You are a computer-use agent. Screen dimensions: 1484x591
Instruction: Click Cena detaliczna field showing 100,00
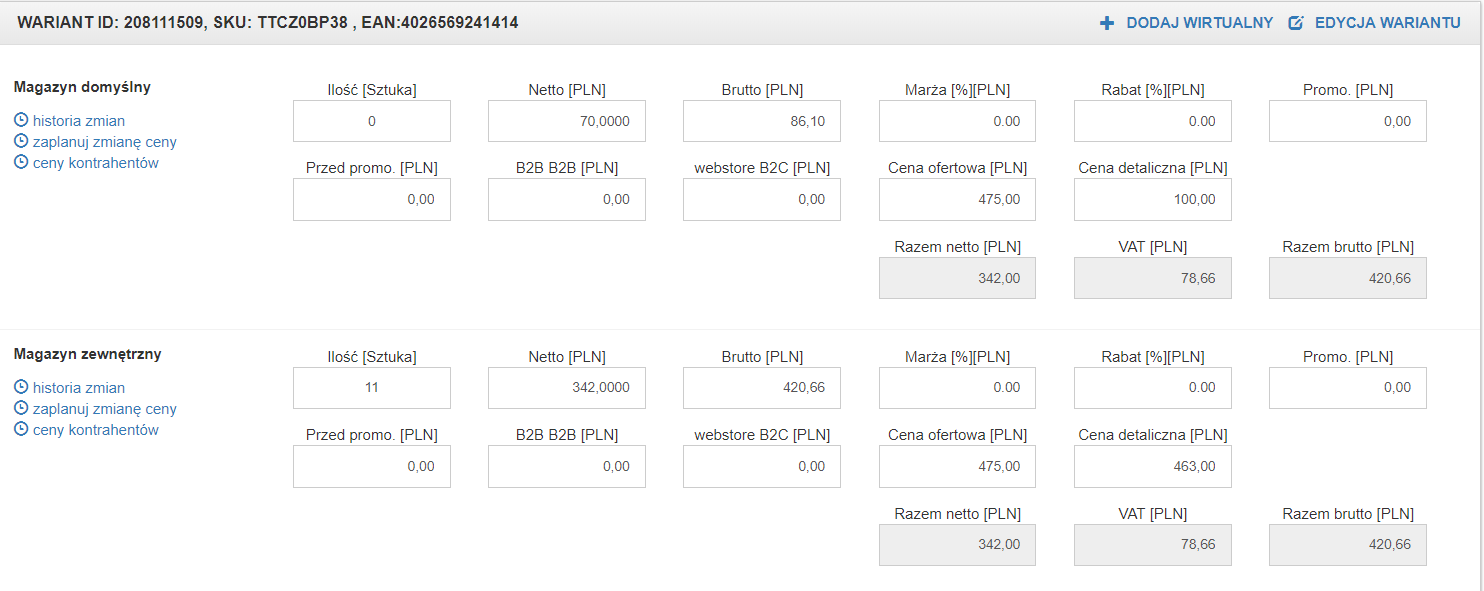[x=1152, y=199]
